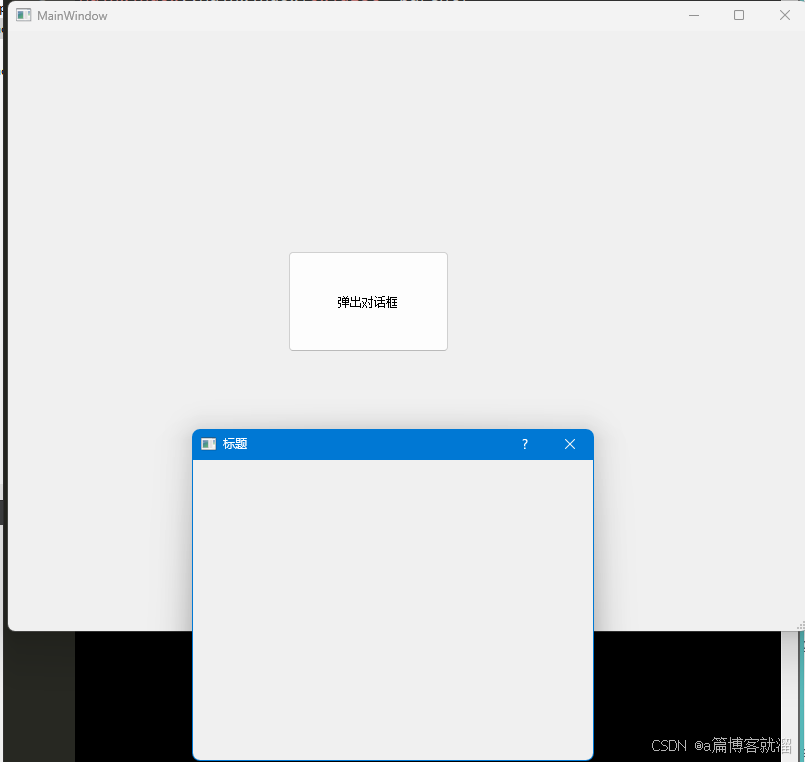Viewport: 805px width, 762px height.
Task: Click the 弹出对话框 button
Action: click(368, 301)
